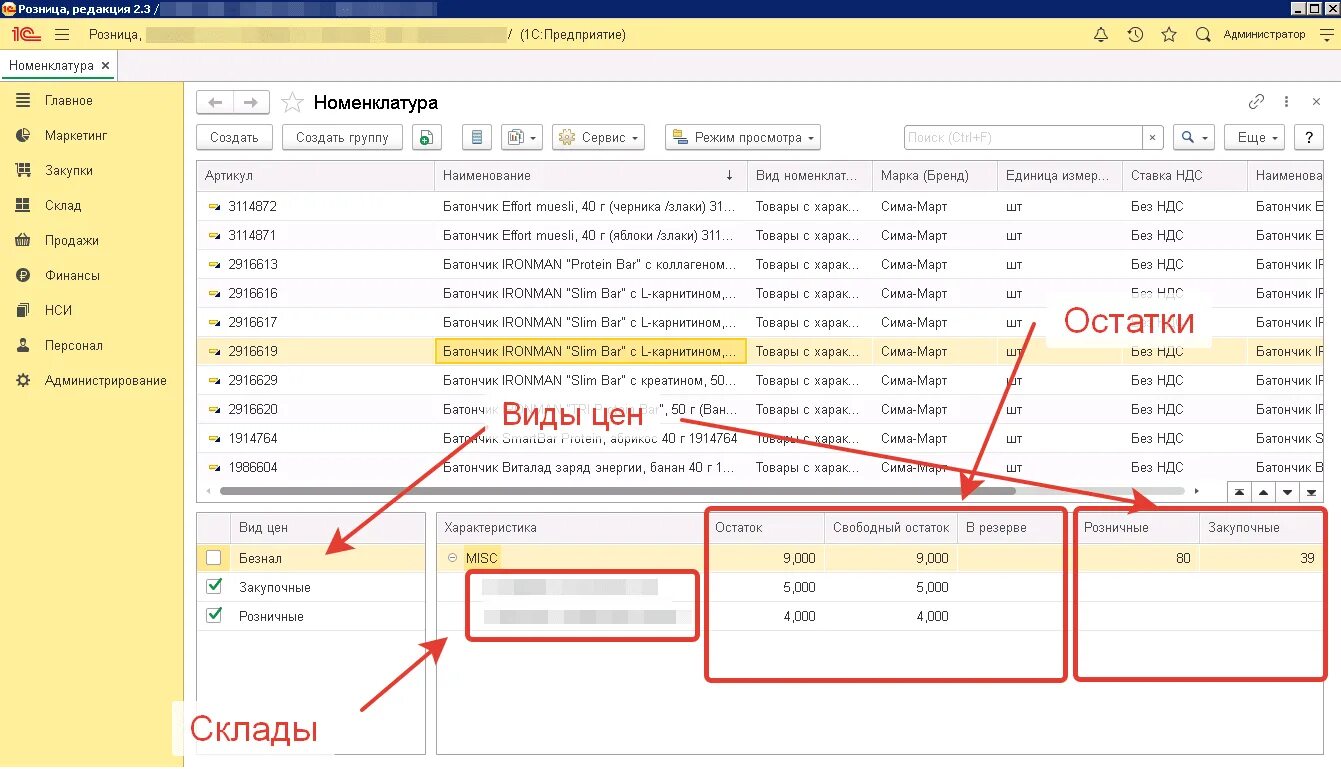Image resolution: width=1341 pixels, height=769 pixels.
Task: Open the search magnifier dropdown
Action: pyautogui.click(x=1193, y=137)
